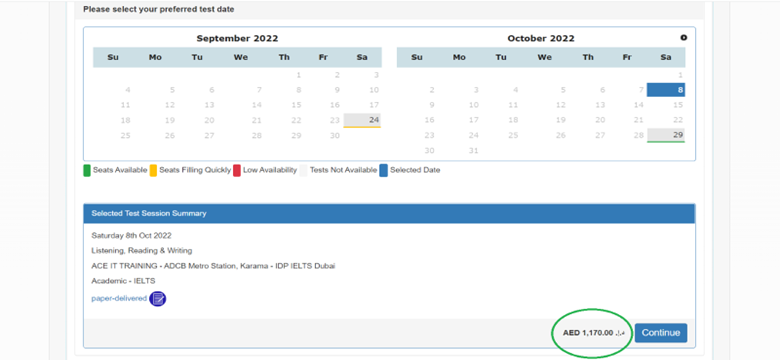This screenshot has height=360, width=780.
Task: Click the September 2022 month title
Action: [x=237, y=38]
